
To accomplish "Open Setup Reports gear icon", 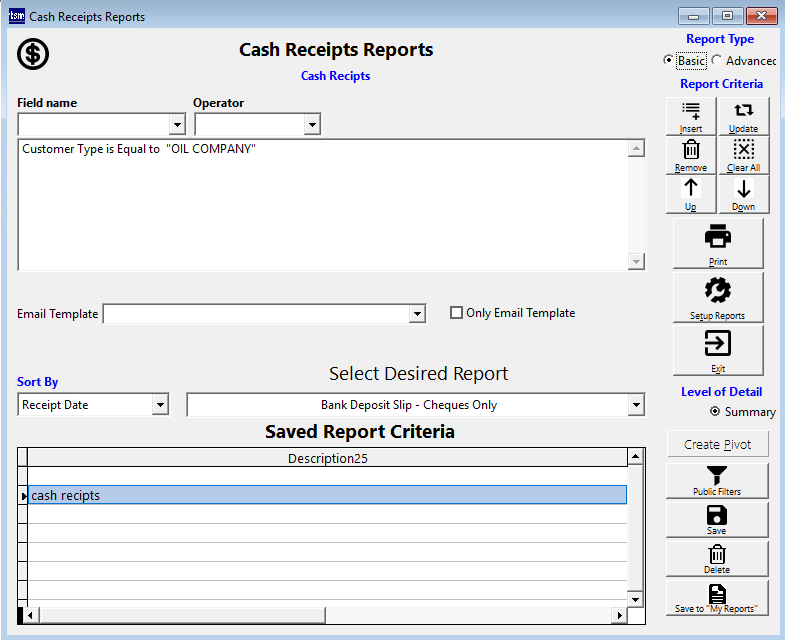I will click(x=717, y=297).
